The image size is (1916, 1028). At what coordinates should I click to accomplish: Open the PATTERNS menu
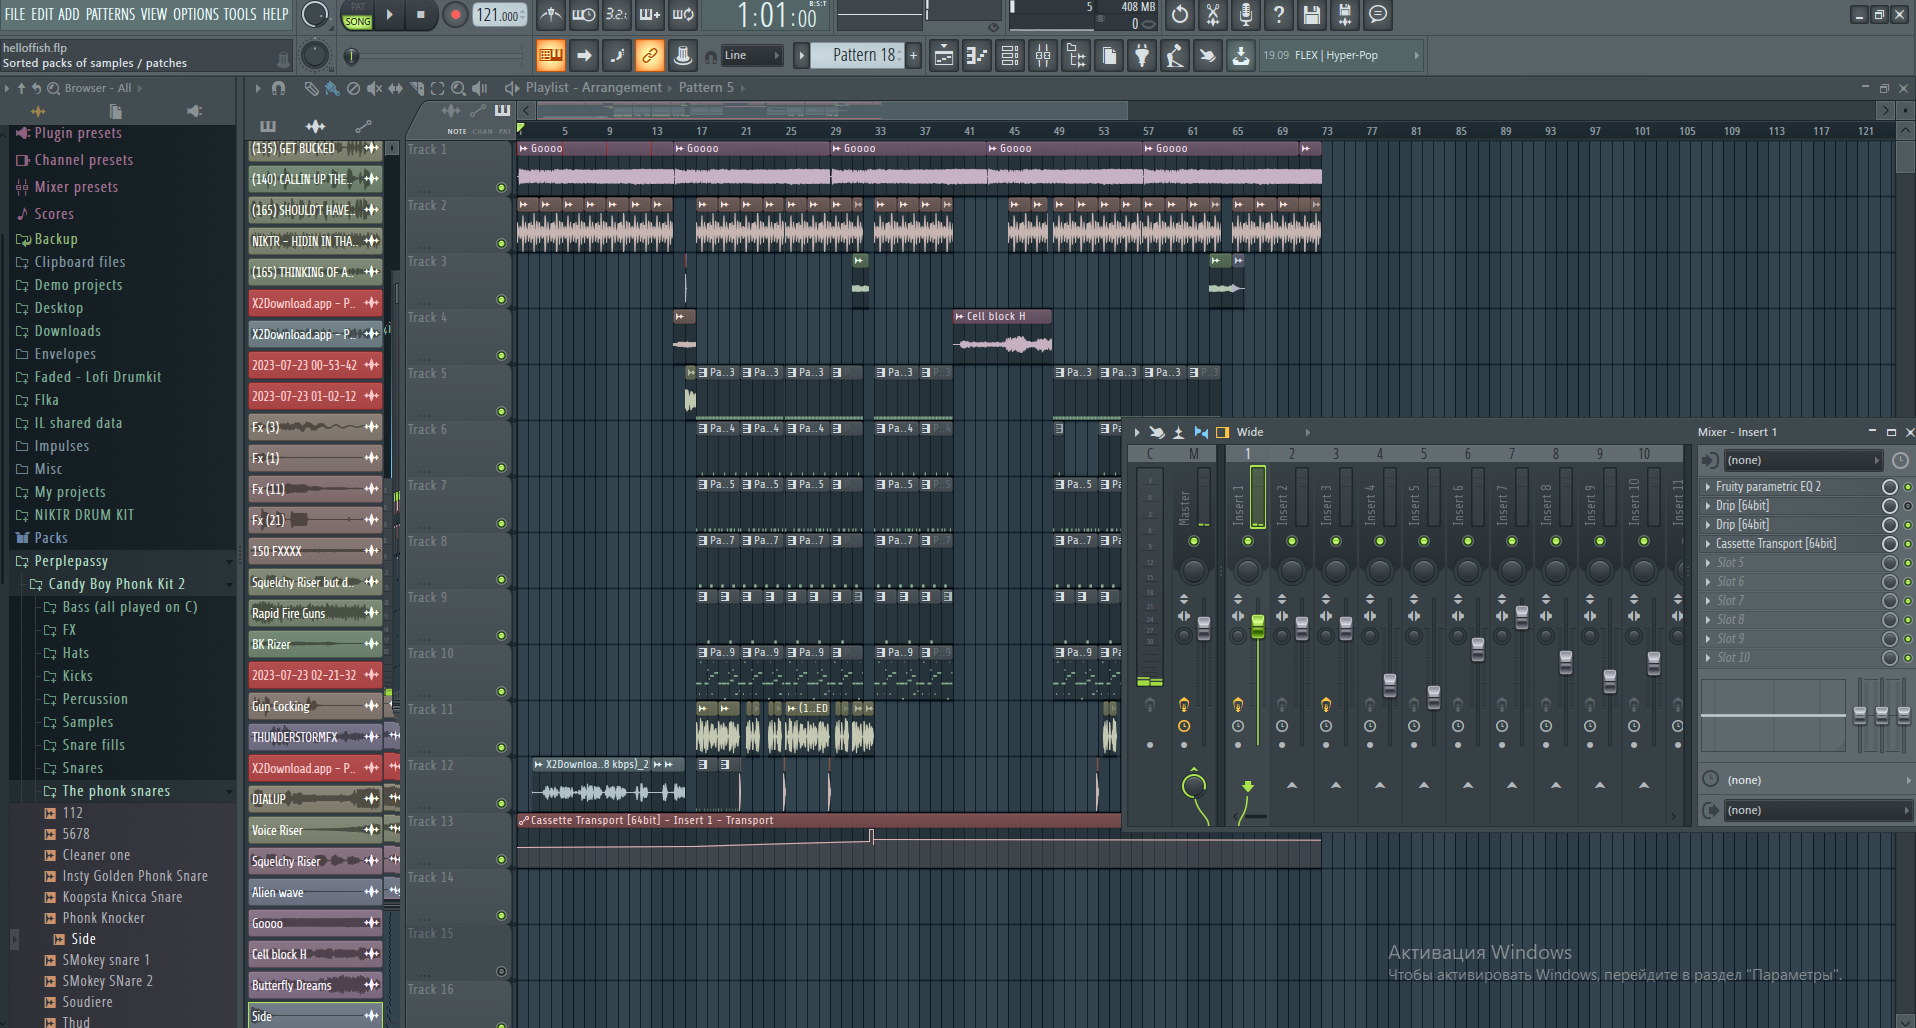coord(110,14)
